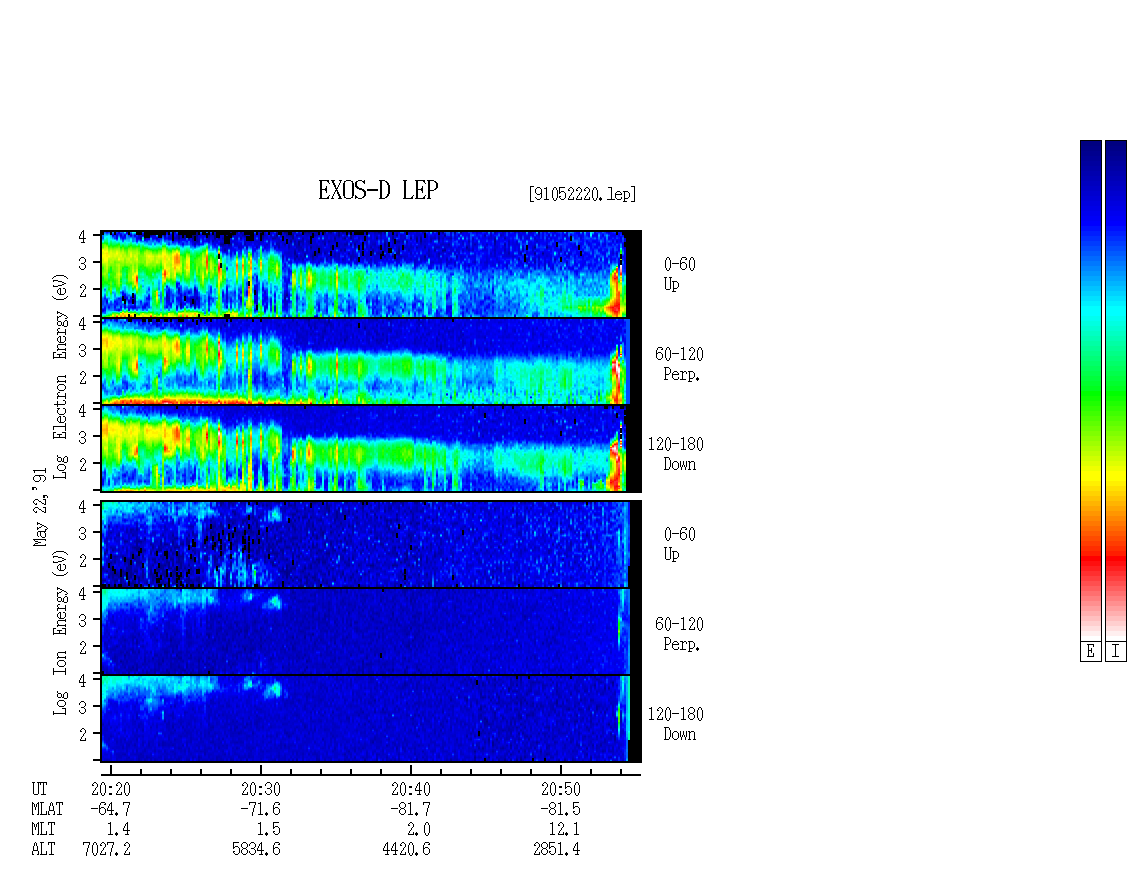Image resolution: width=1130 pixels, height=875 pixels.
Task: Click the ALT row label
Action: 43,850
